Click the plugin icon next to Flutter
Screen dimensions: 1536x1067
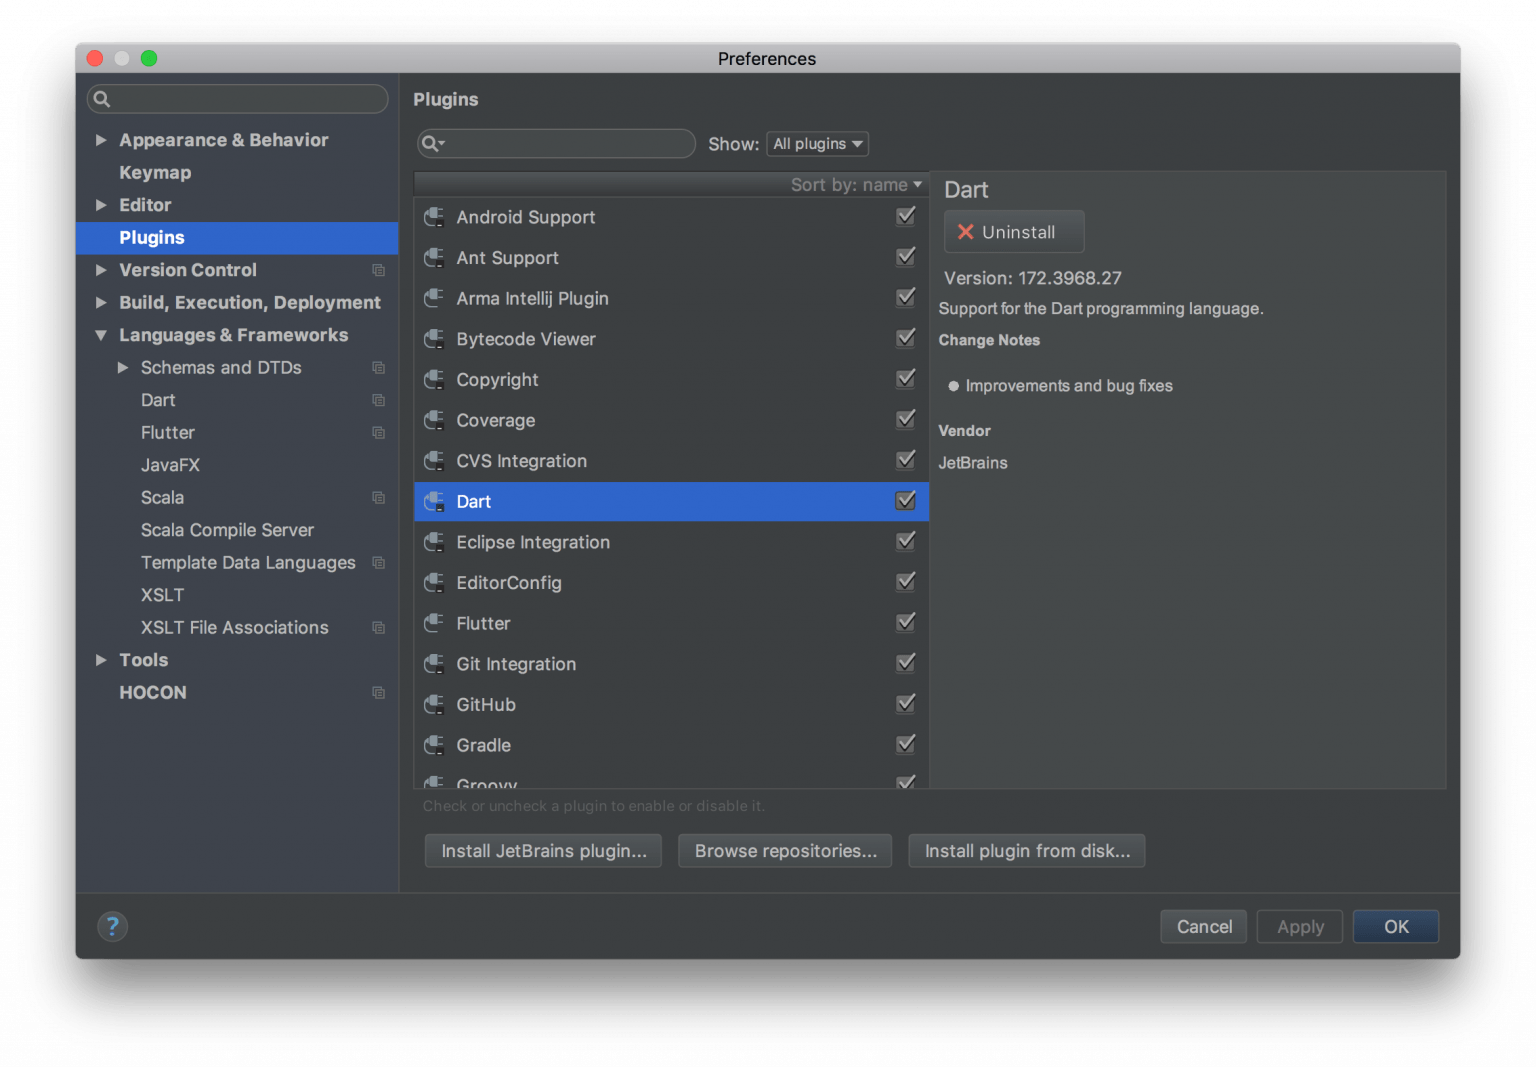tap(434, 623)
